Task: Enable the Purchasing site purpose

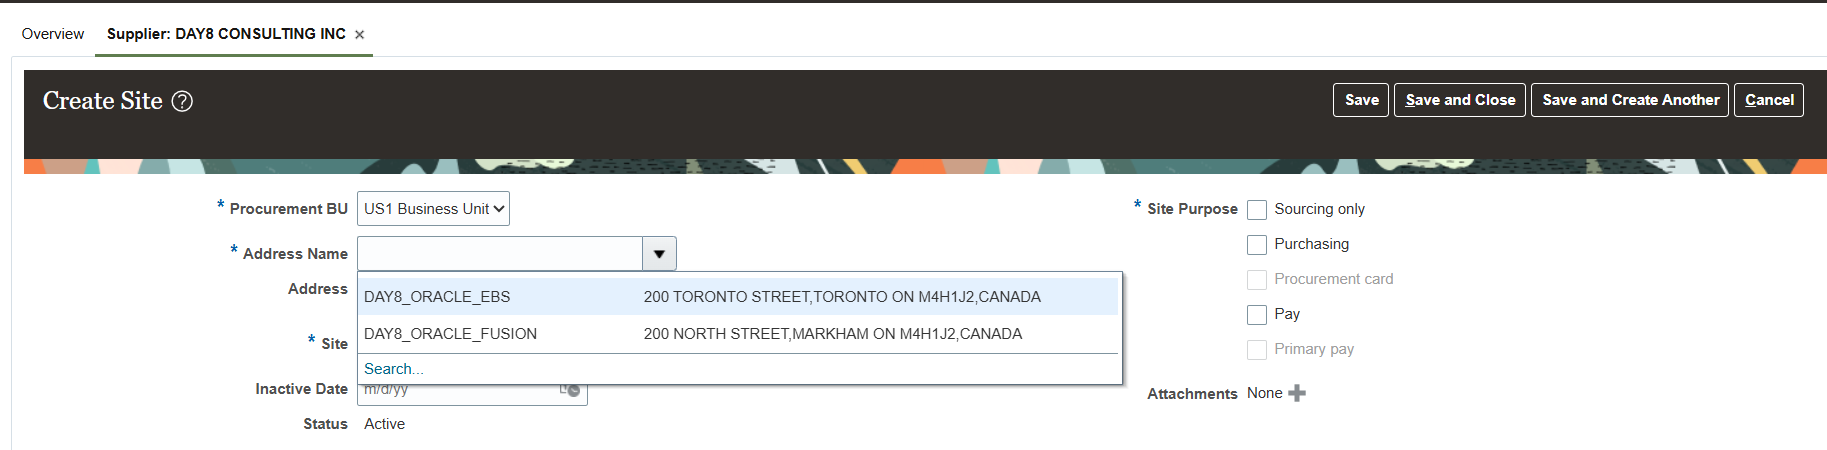Action: pyautogui.click(x=1257, y=245)
